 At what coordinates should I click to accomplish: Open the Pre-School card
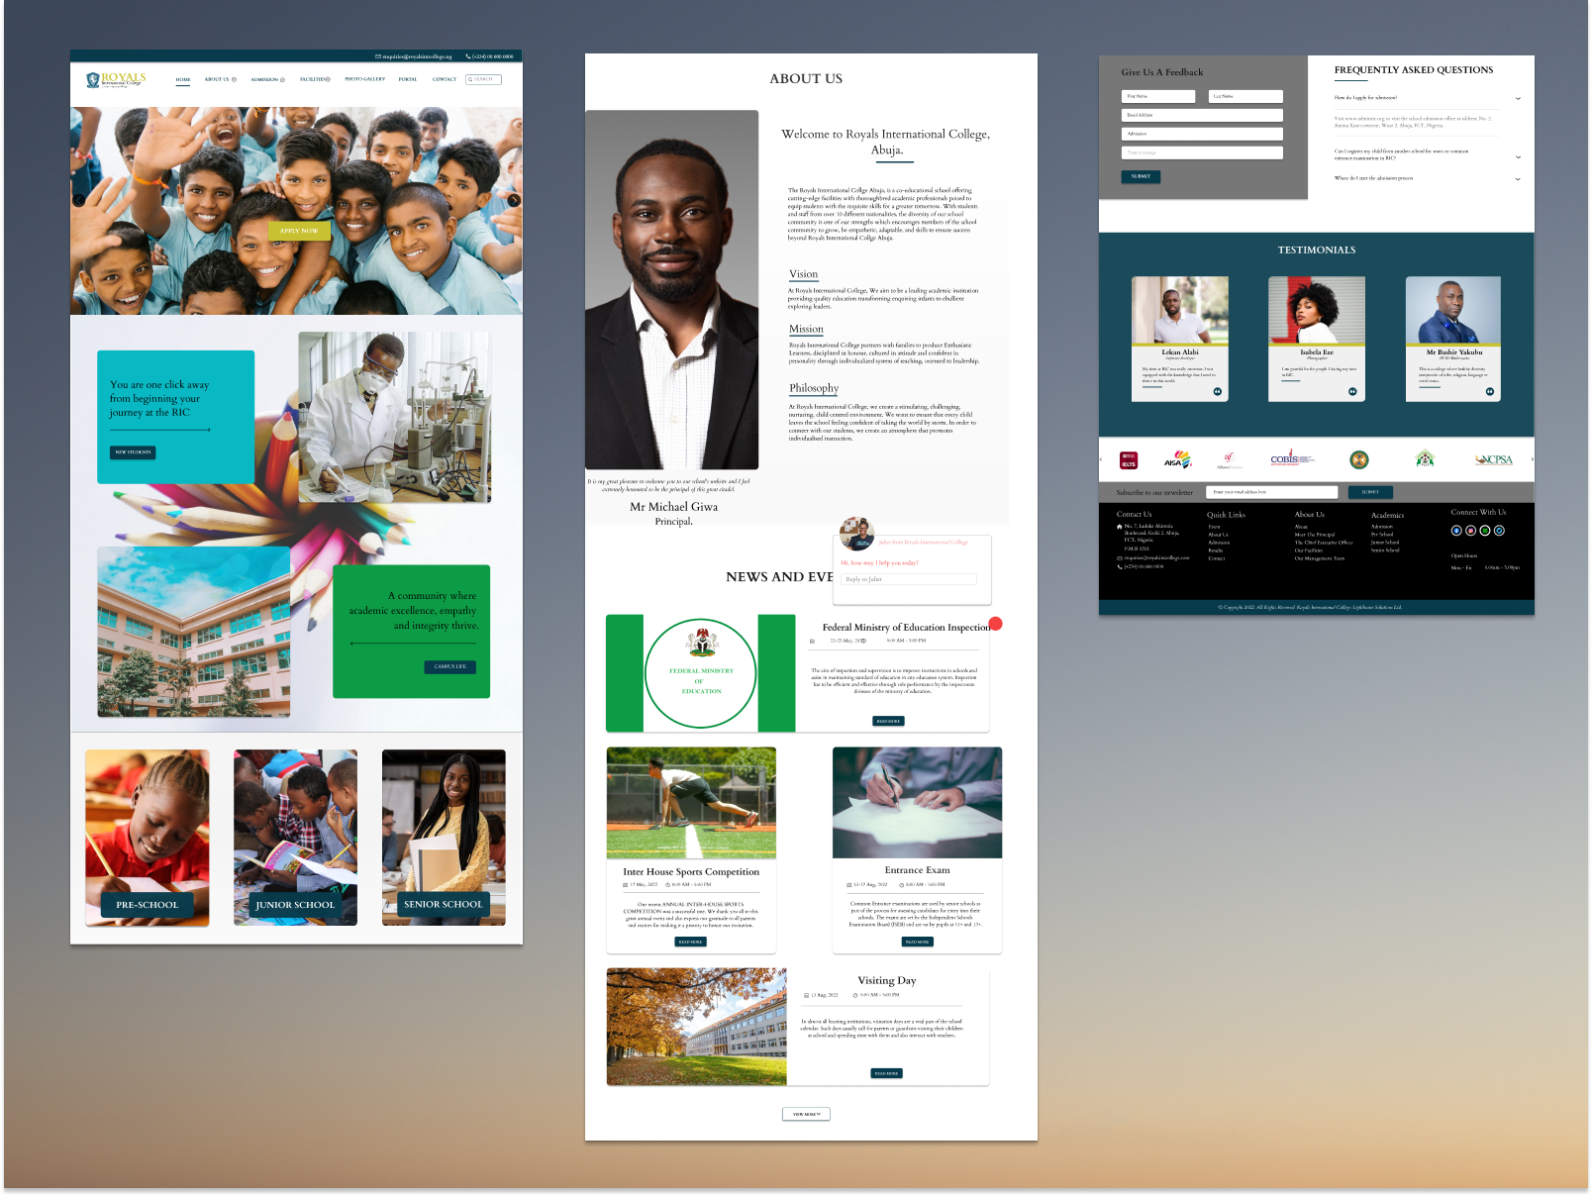tap(147, 837)
